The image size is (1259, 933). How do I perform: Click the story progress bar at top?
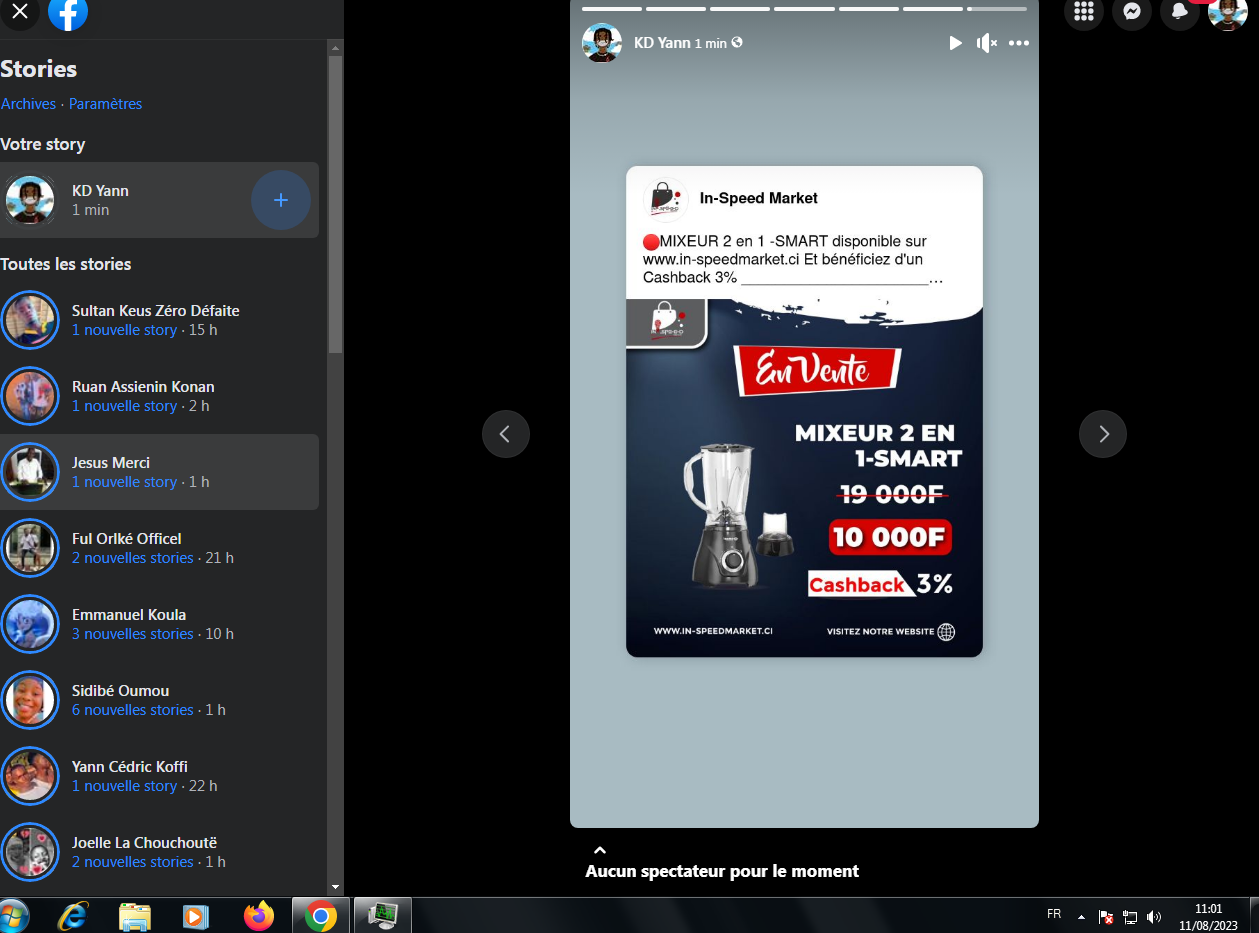tap(804, 9)
